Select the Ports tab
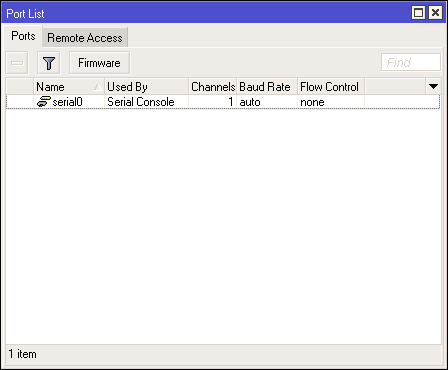448x370 pixels. [x=23, y=36]
